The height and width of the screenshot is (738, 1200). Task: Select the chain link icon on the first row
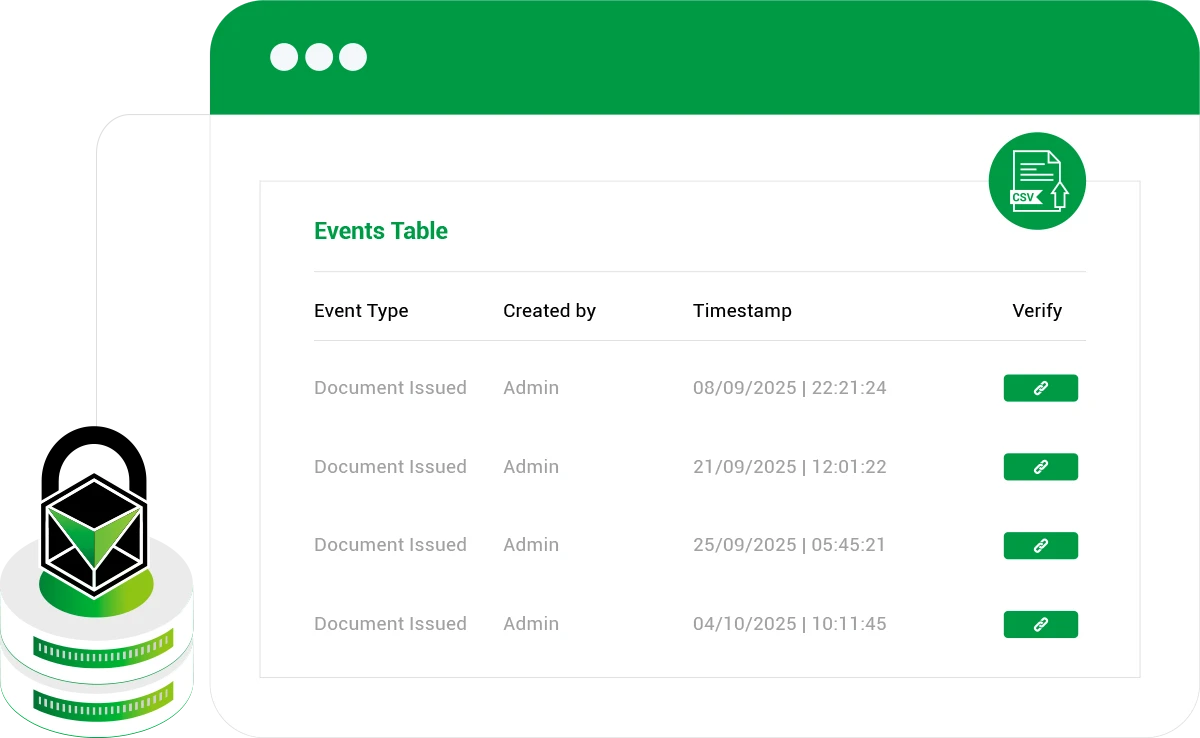point(1040,388)
